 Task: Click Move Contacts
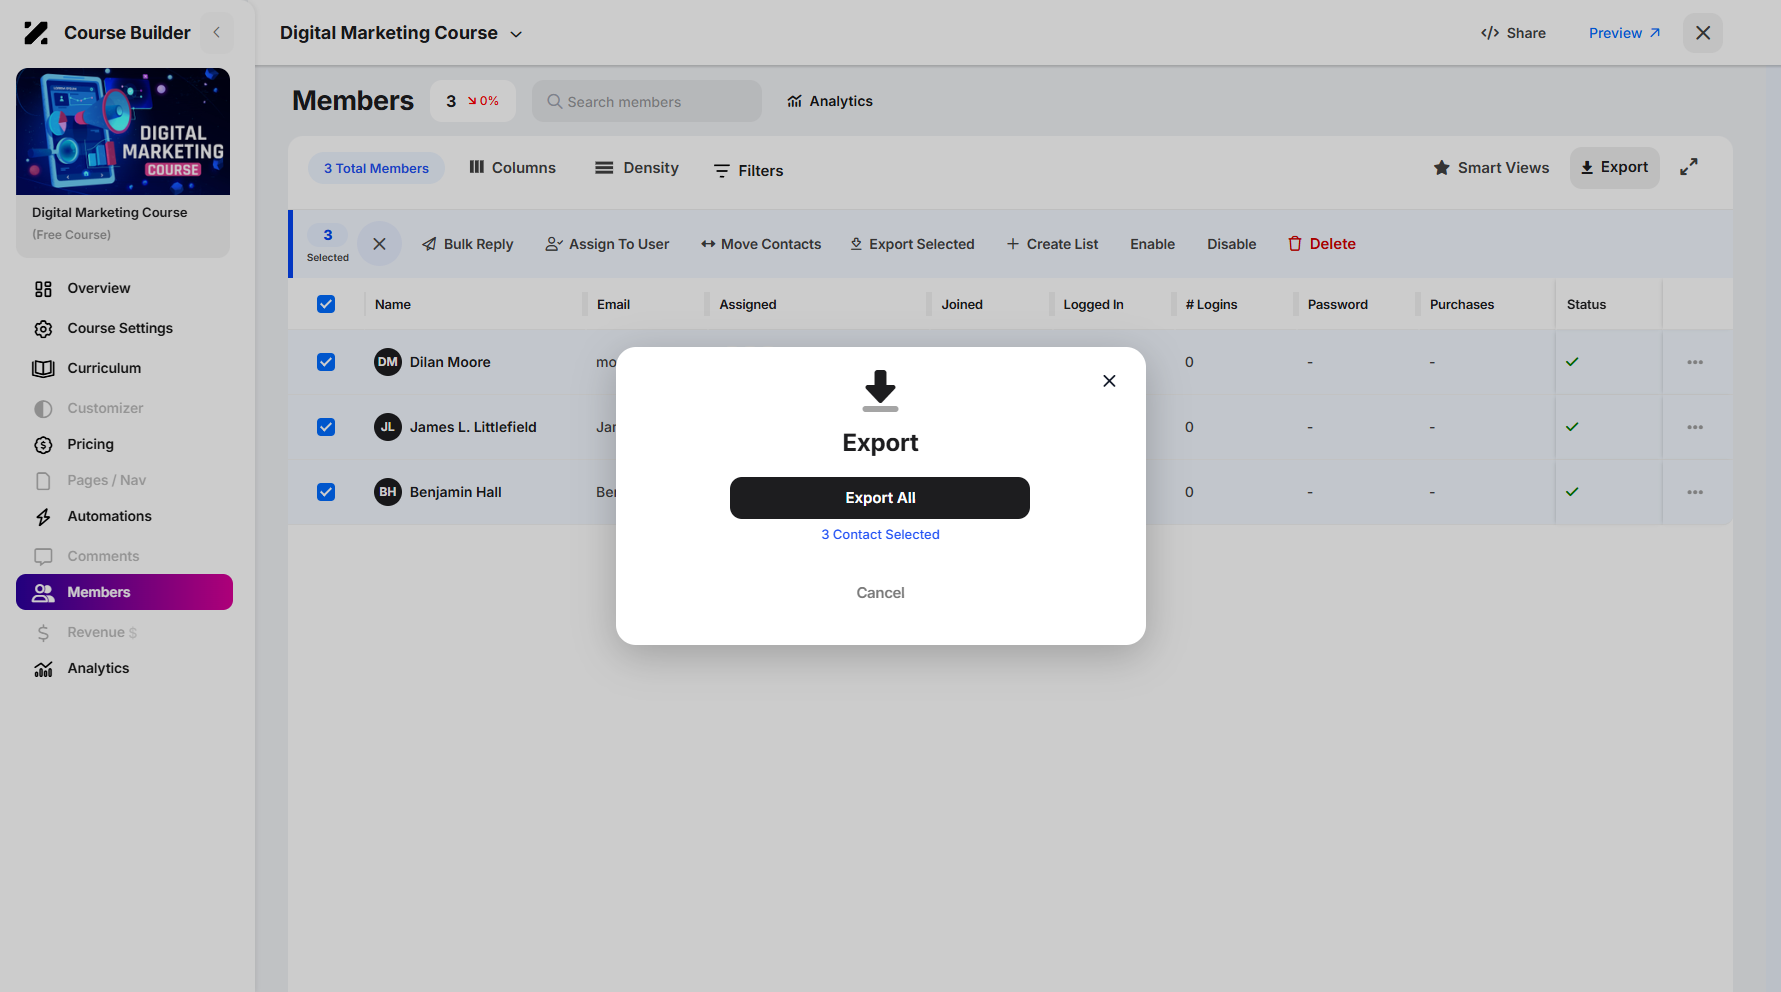click(761, 244)
